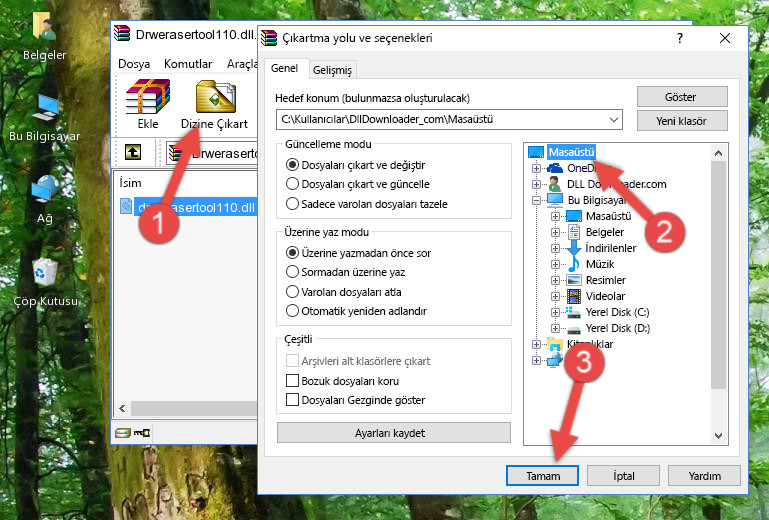Expand the Kitaplıklar tree node

click(536, 344)
